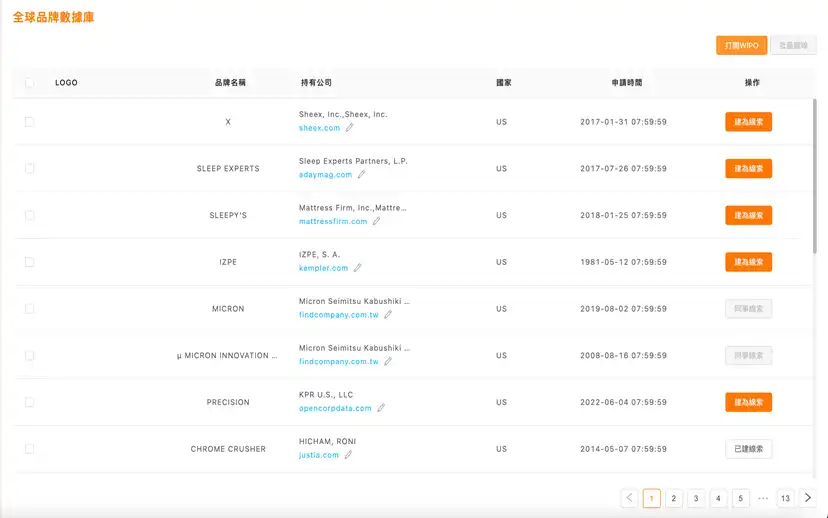Jump to last page 13
The height and width of the screenshot is (518, 828).
coord(785,498)
